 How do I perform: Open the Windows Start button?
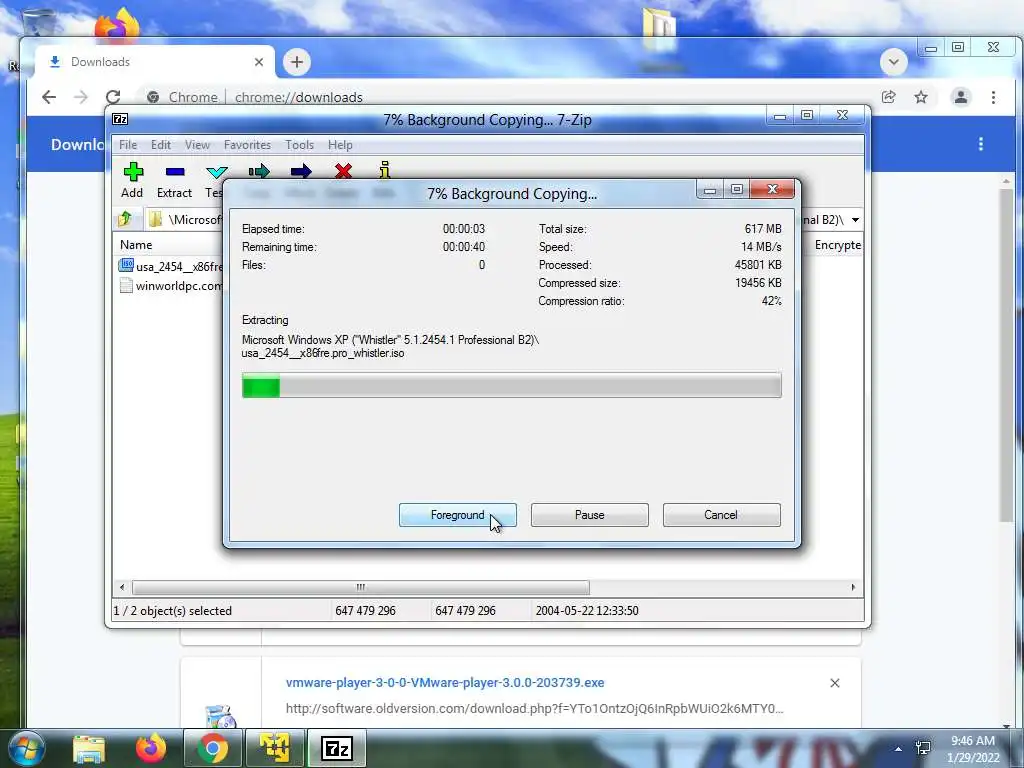click(x=26, y=748)
